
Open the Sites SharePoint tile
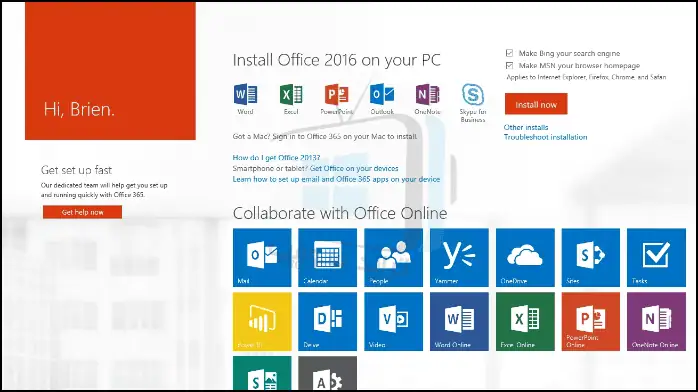coord(590,258)
